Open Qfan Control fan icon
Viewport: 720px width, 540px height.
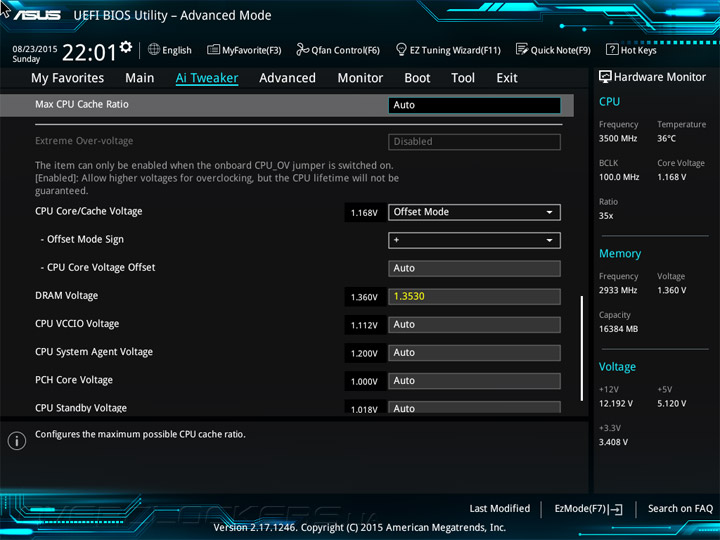[302, 49]
